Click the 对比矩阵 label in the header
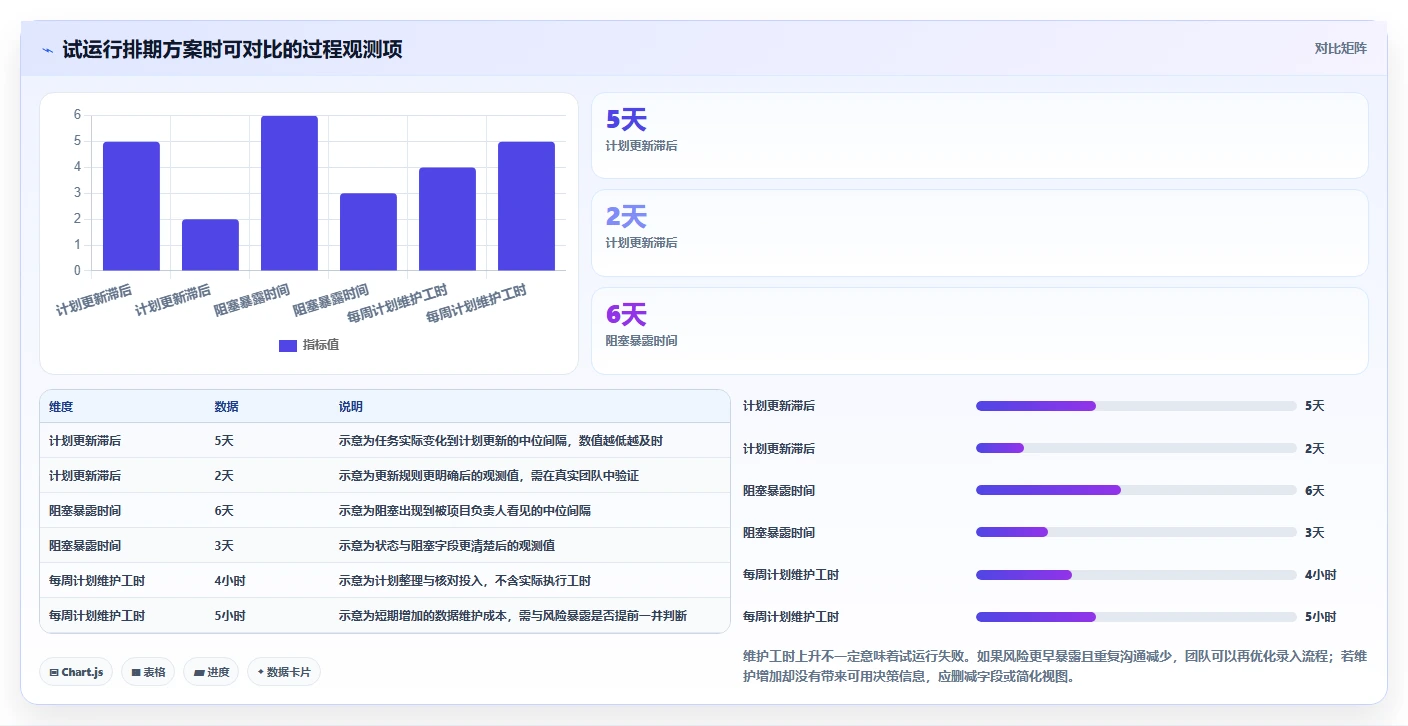Image resolution: width=1408 pixels, height=726 pixels. tap(1340, 48)
